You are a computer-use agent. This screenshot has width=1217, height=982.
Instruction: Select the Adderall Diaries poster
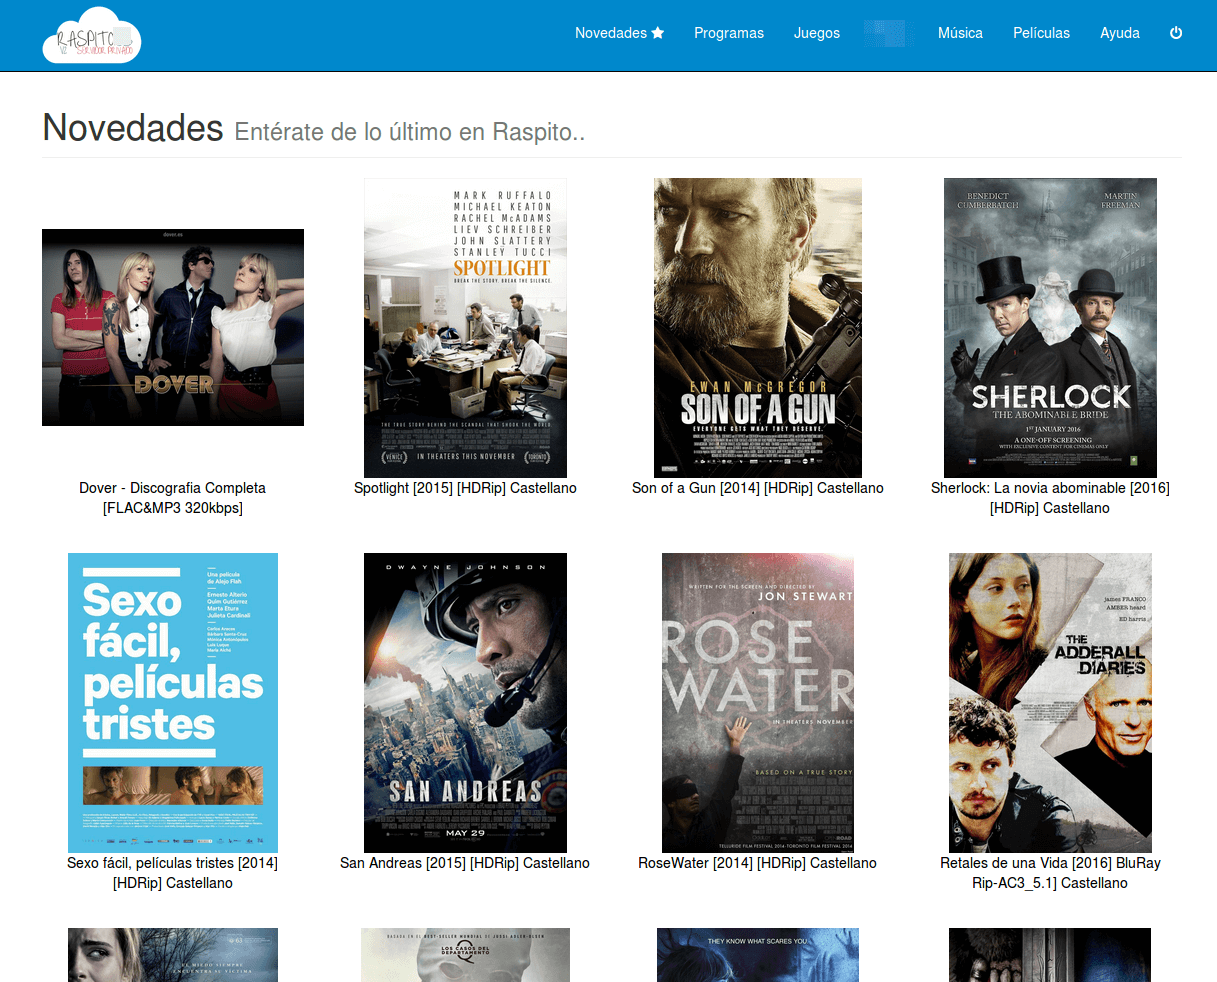click(x=1050, y=702)
